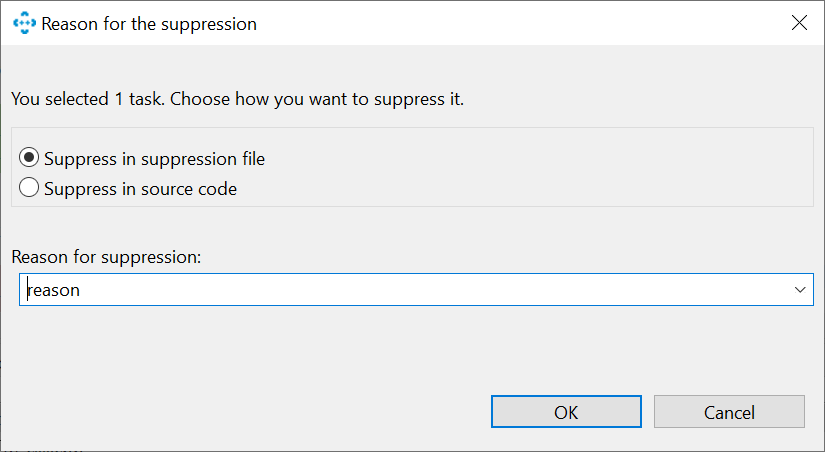
Task: Click the dialog title 'Reason for the suppression'
Action: pyautogui.click(x=149, y=24)
